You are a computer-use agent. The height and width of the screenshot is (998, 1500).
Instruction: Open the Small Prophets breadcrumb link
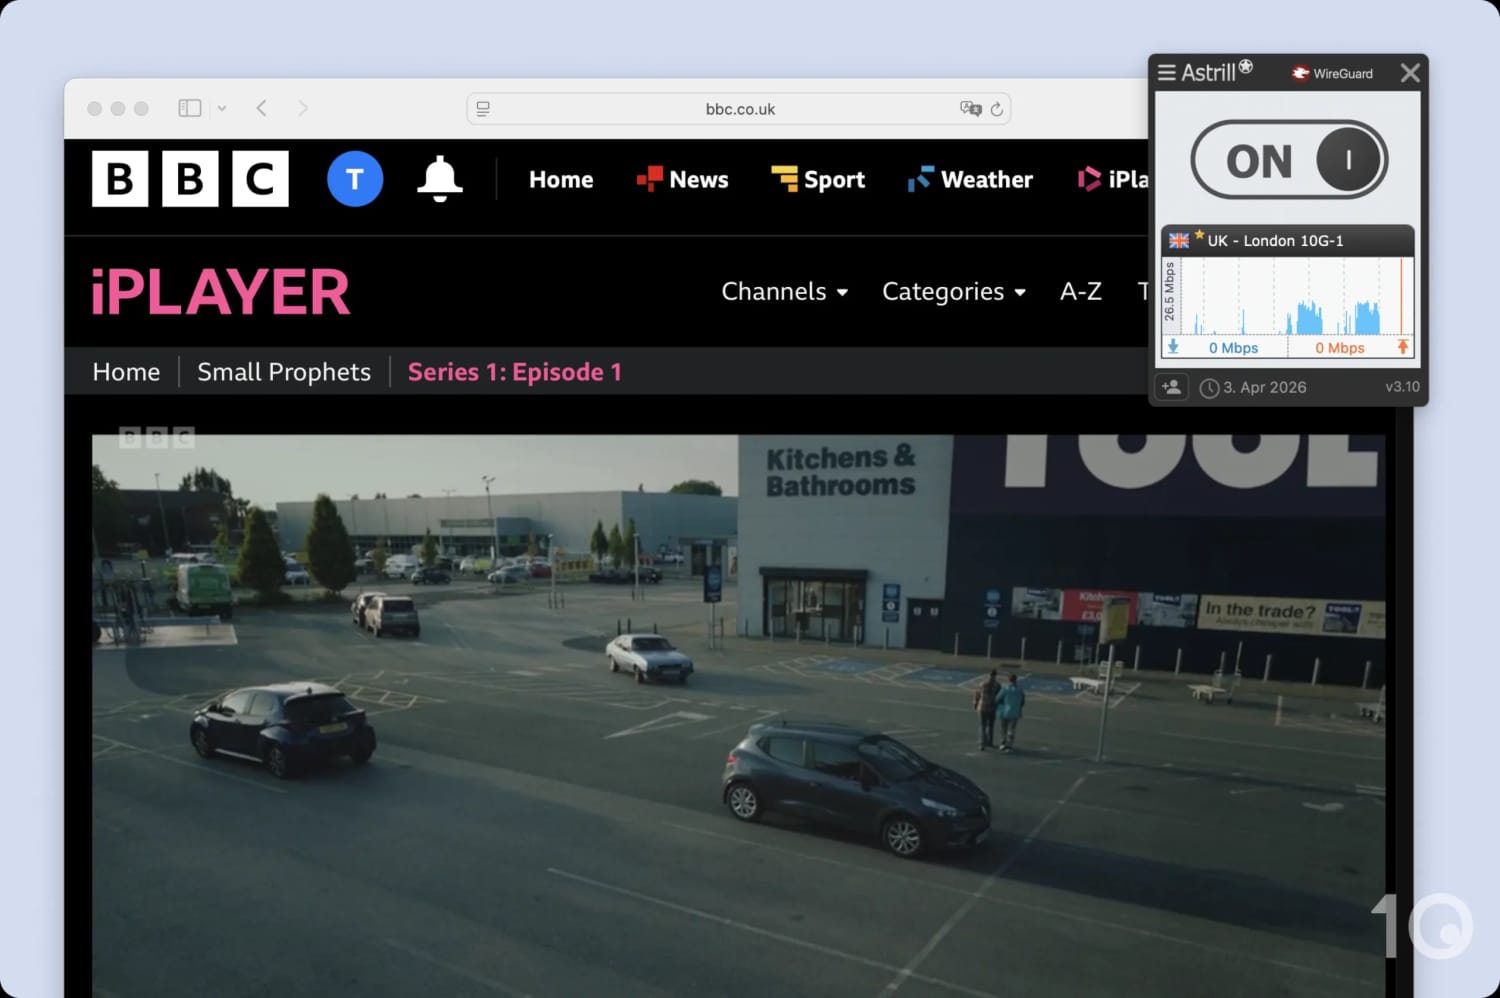pyautogui.click(x=283, y=371)
